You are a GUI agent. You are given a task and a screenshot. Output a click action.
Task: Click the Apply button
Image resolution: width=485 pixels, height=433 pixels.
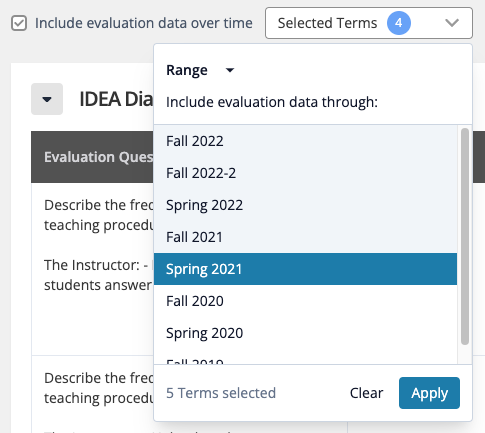tap(429, 393)
